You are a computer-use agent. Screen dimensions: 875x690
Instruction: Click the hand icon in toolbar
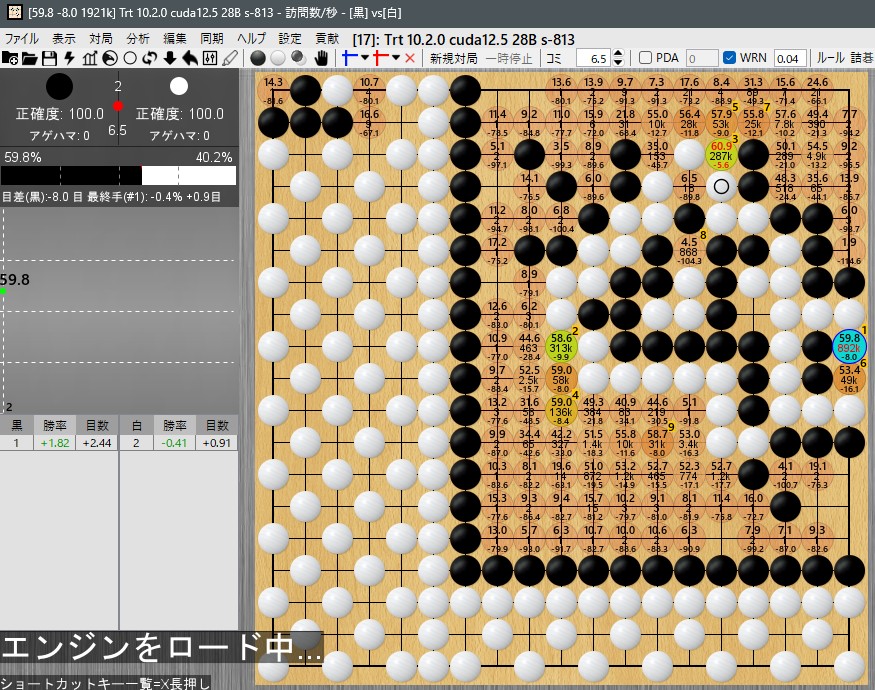pos(322,58)
